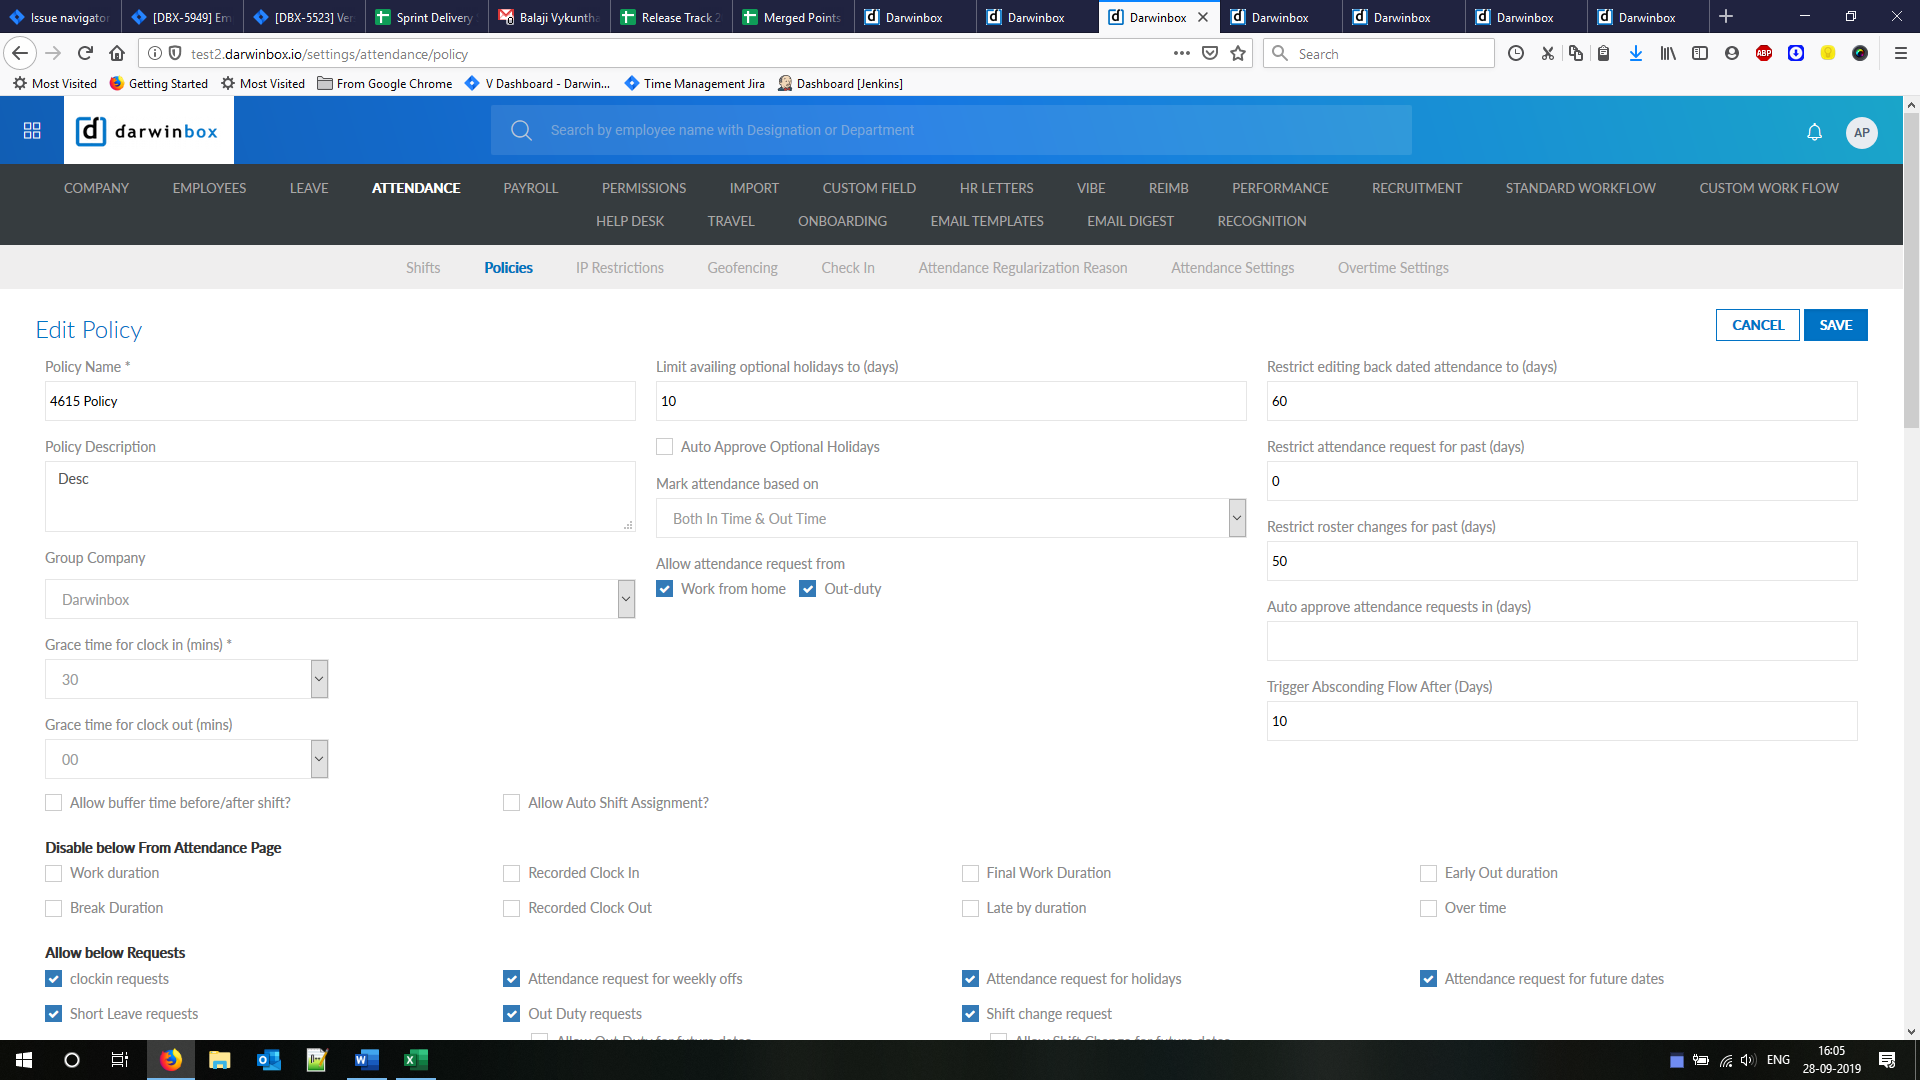Open the Group Company dropdown
This screenshot has width=1920, height=1080.
point(626,599)
